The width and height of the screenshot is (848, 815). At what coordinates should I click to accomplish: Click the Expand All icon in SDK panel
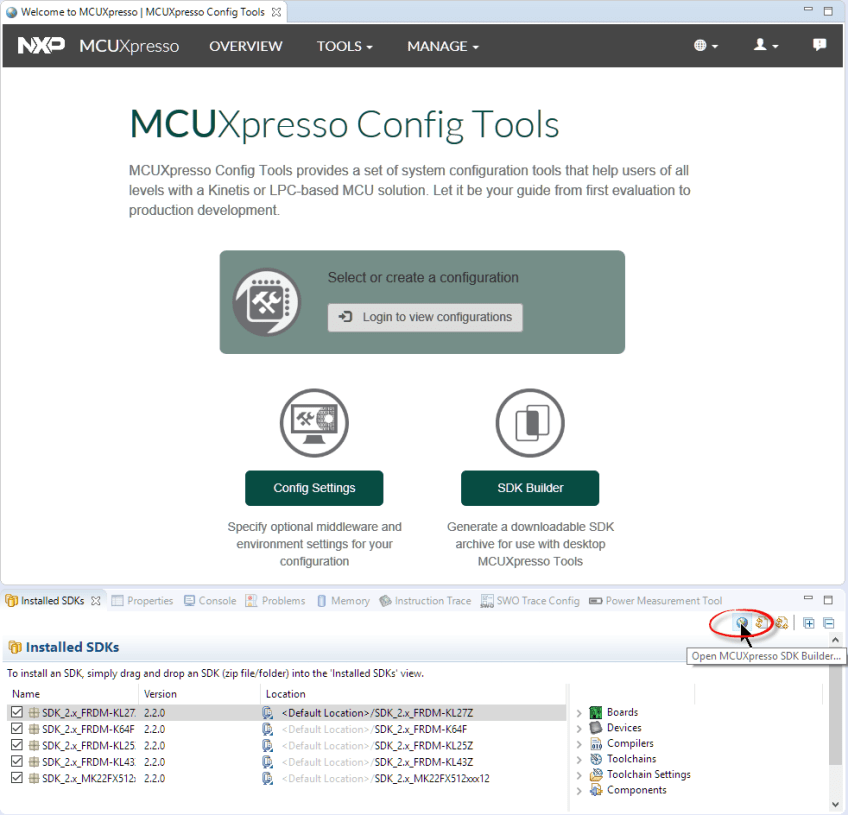[x=809, y=623]
